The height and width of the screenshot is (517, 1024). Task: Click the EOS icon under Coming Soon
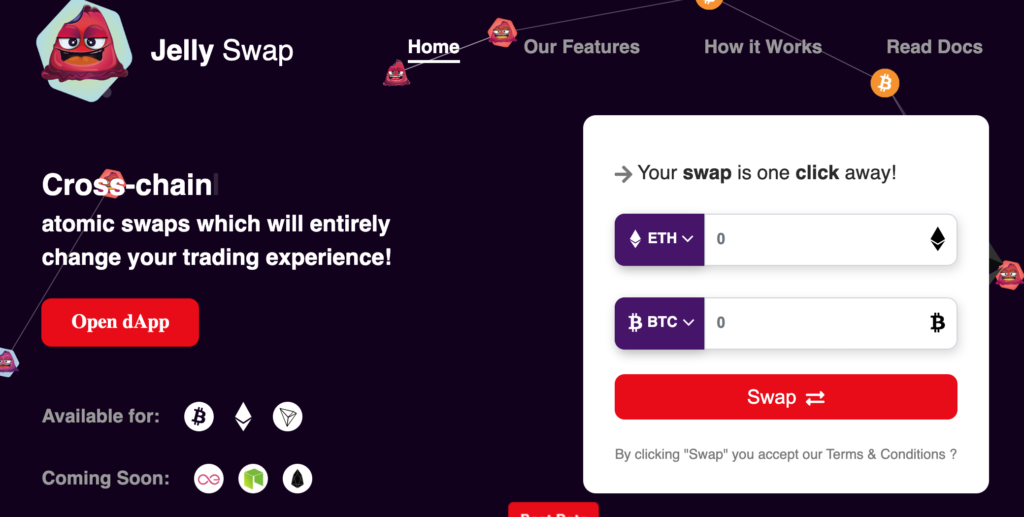297,479
